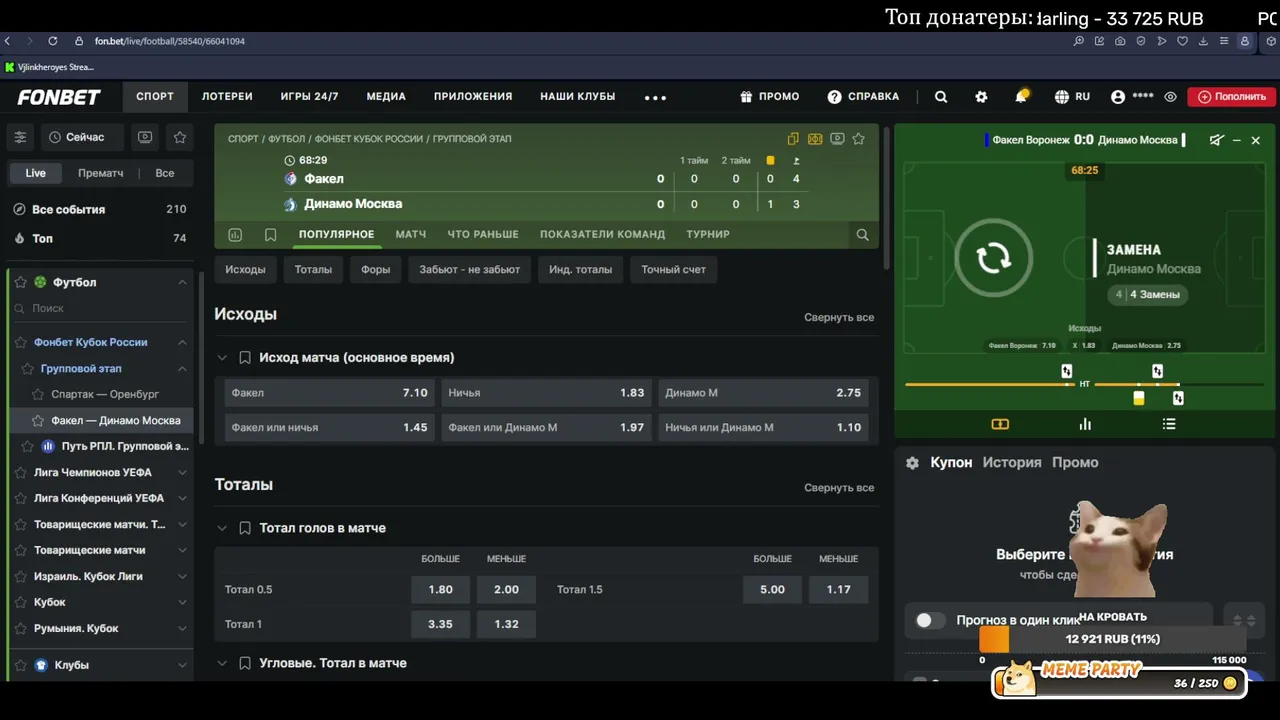Open tracker event list icon

point(1169,424)
